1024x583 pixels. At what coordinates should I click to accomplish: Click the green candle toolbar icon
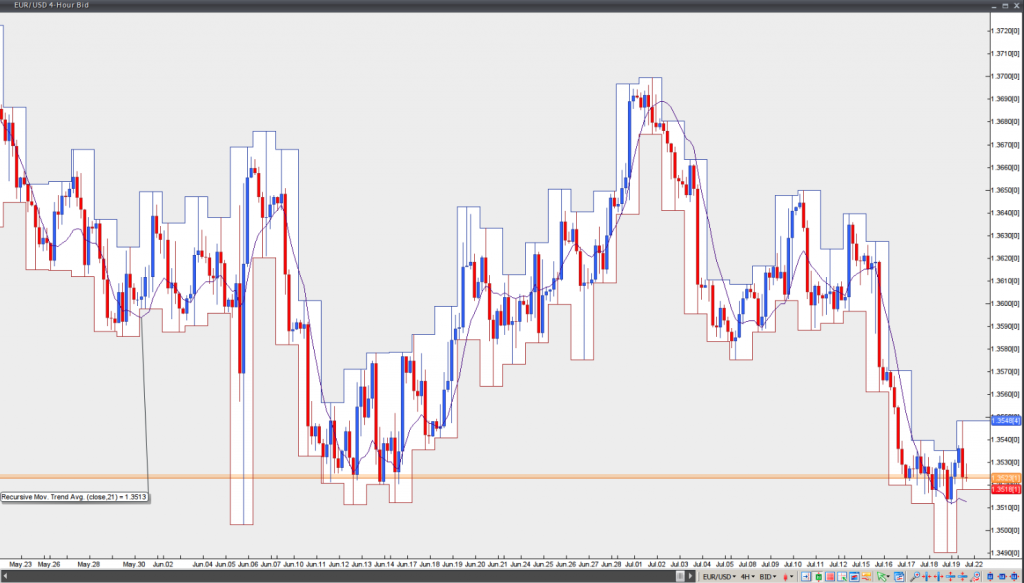click(x=818, y=576)
